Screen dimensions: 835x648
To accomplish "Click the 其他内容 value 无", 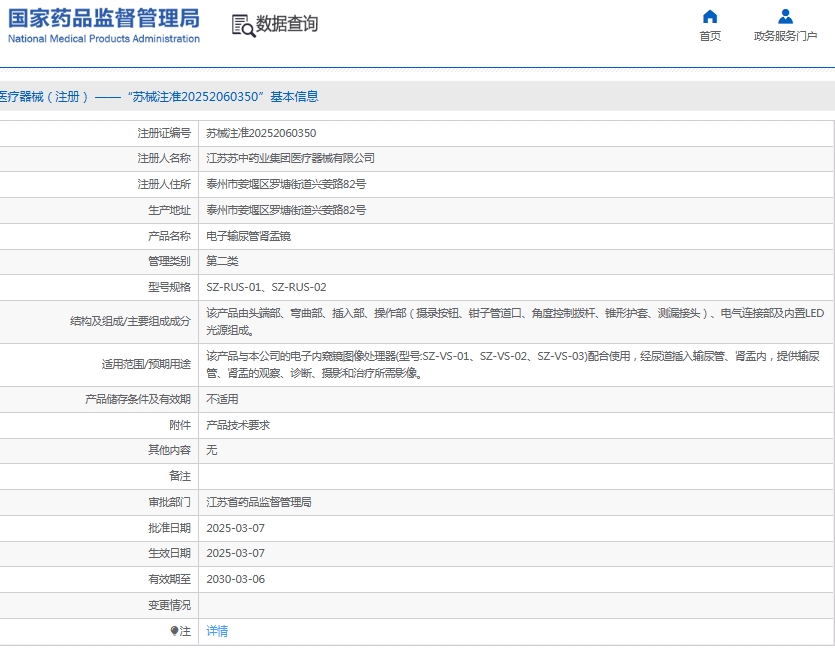I will [x=211, y=450].
